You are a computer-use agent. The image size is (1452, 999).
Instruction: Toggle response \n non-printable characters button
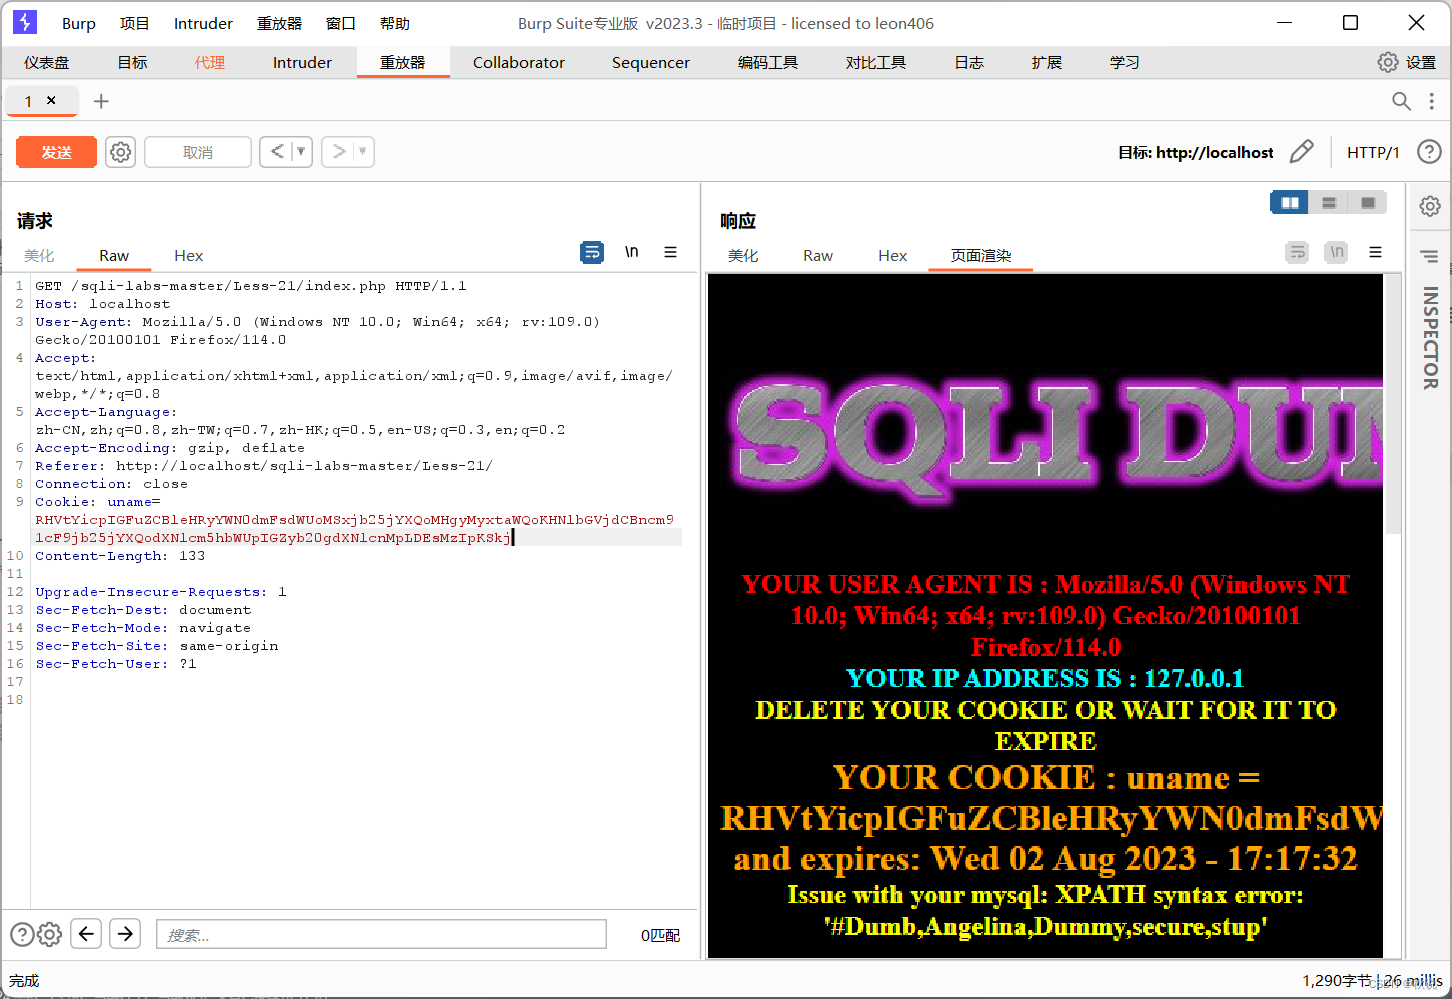pyautogui.click(x=1336, y=252)
